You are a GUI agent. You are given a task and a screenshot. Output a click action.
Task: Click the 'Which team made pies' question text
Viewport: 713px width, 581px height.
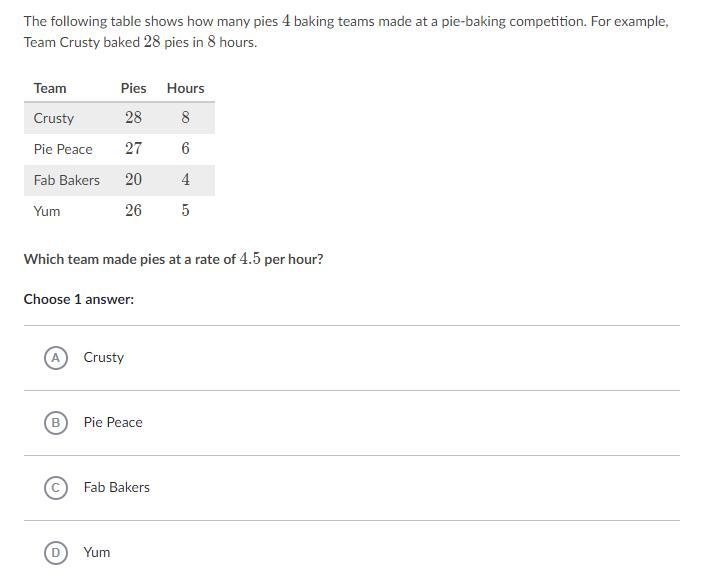174,259
